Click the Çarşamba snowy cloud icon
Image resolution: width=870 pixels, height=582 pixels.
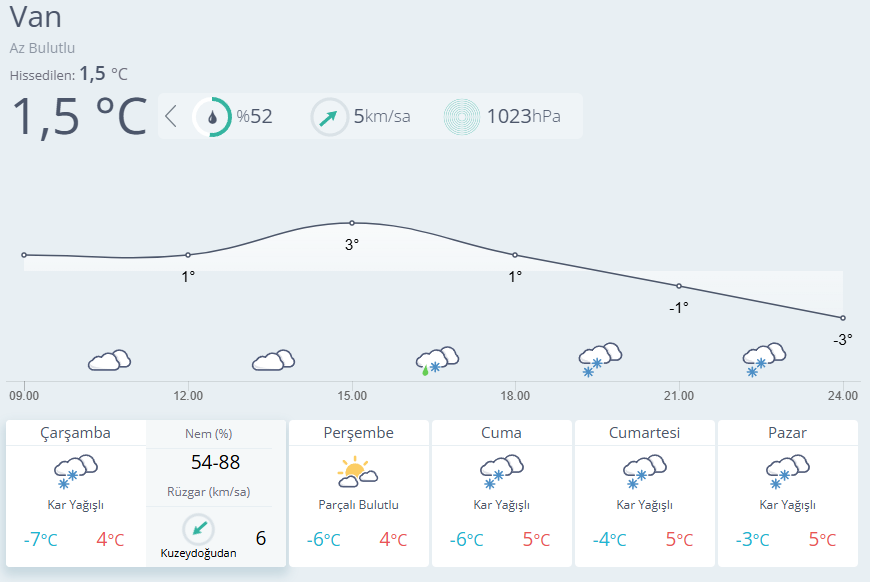[76, 469]
